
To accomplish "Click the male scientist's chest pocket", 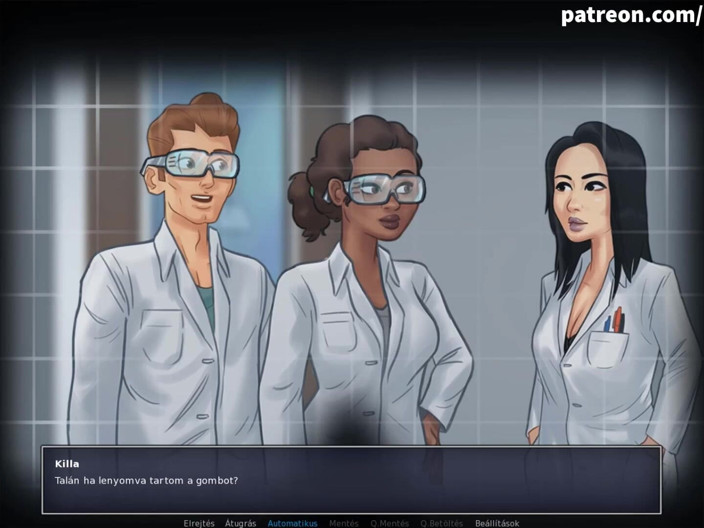I will click(162, 337).
